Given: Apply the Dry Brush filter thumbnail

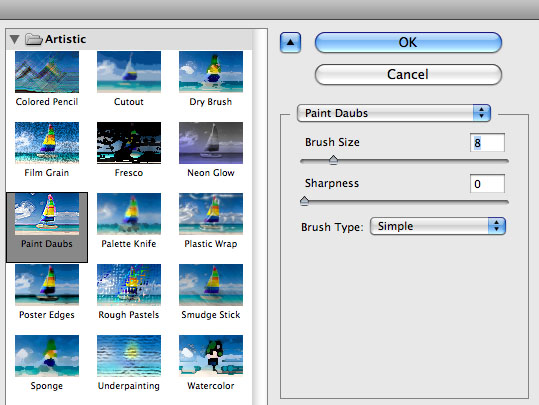Looking at the screenshot, I should pyautogui.click(x=211, y=72).
